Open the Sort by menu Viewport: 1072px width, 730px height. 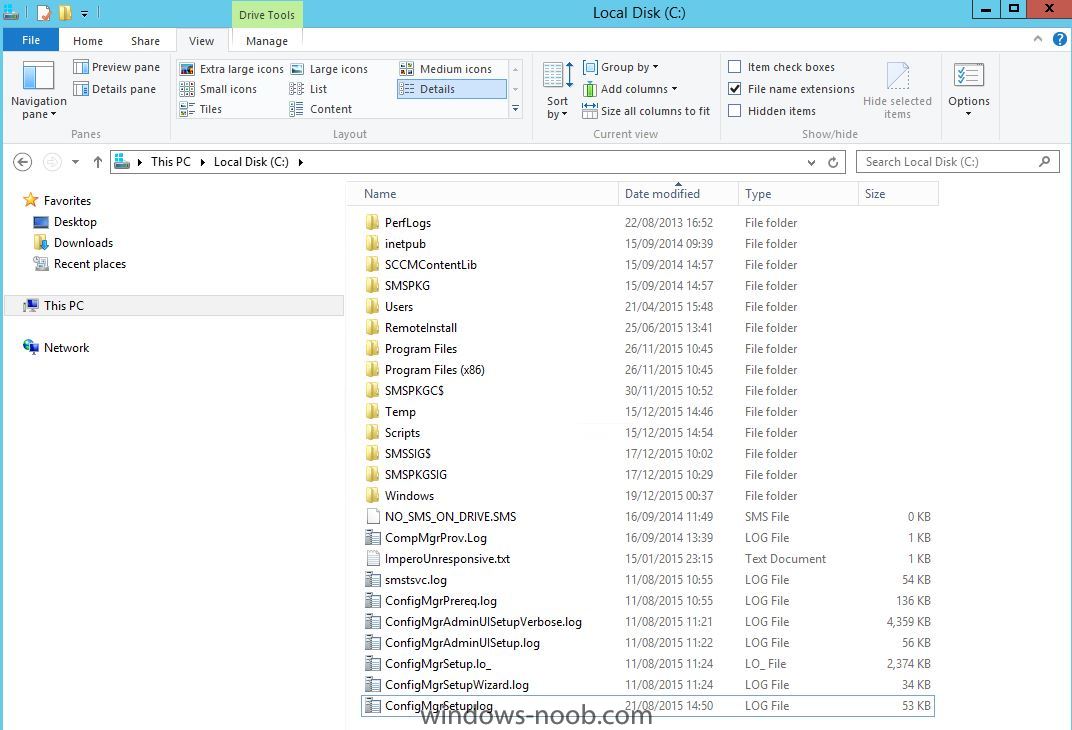(558, 91)
